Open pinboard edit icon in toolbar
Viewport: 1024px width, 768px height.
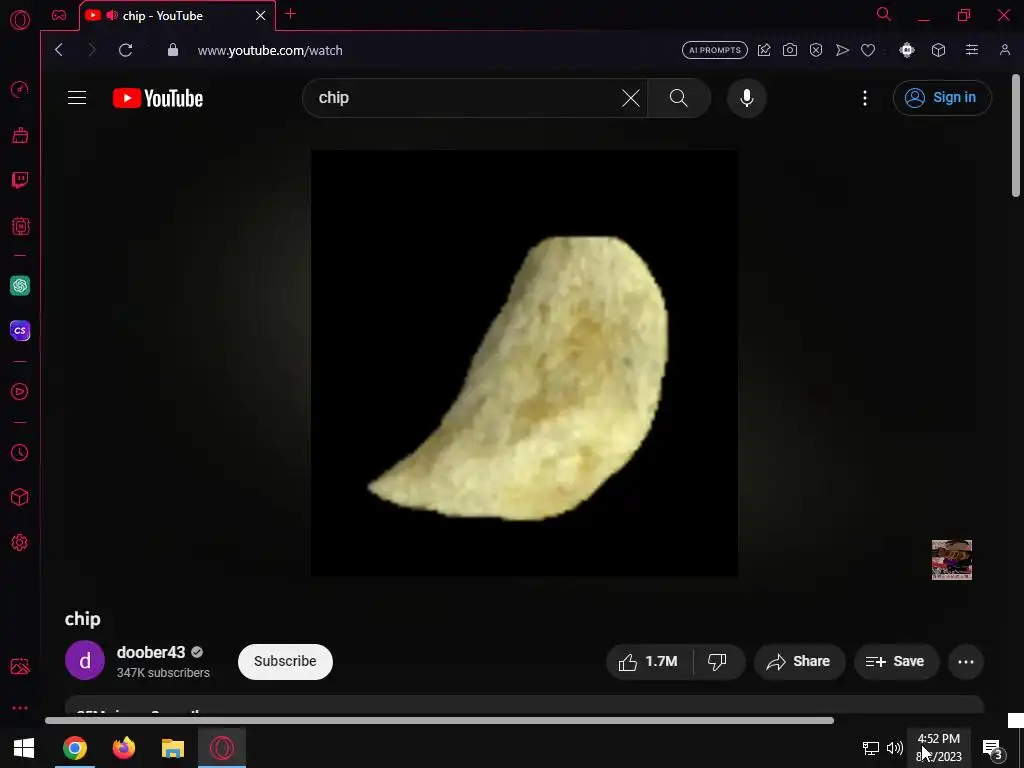click(763, 50)
